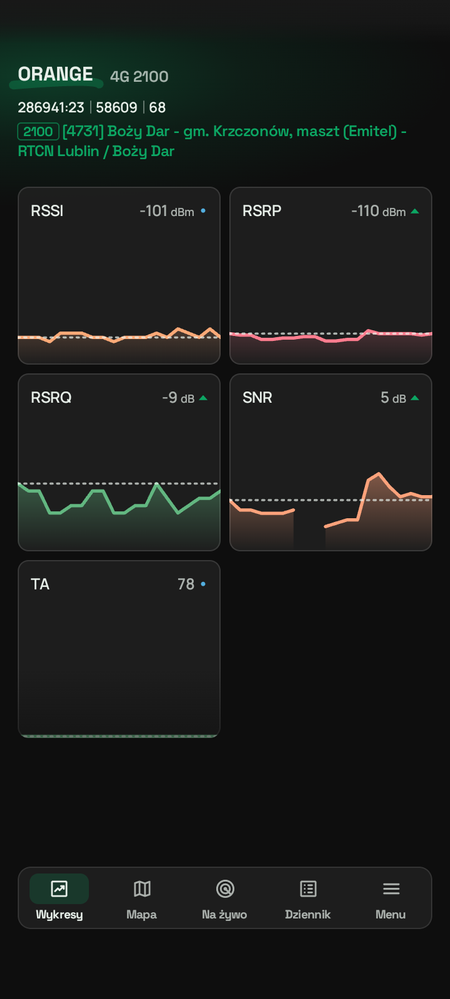Tap the 68 value in header
450x999 pixels.
(157, 108)
